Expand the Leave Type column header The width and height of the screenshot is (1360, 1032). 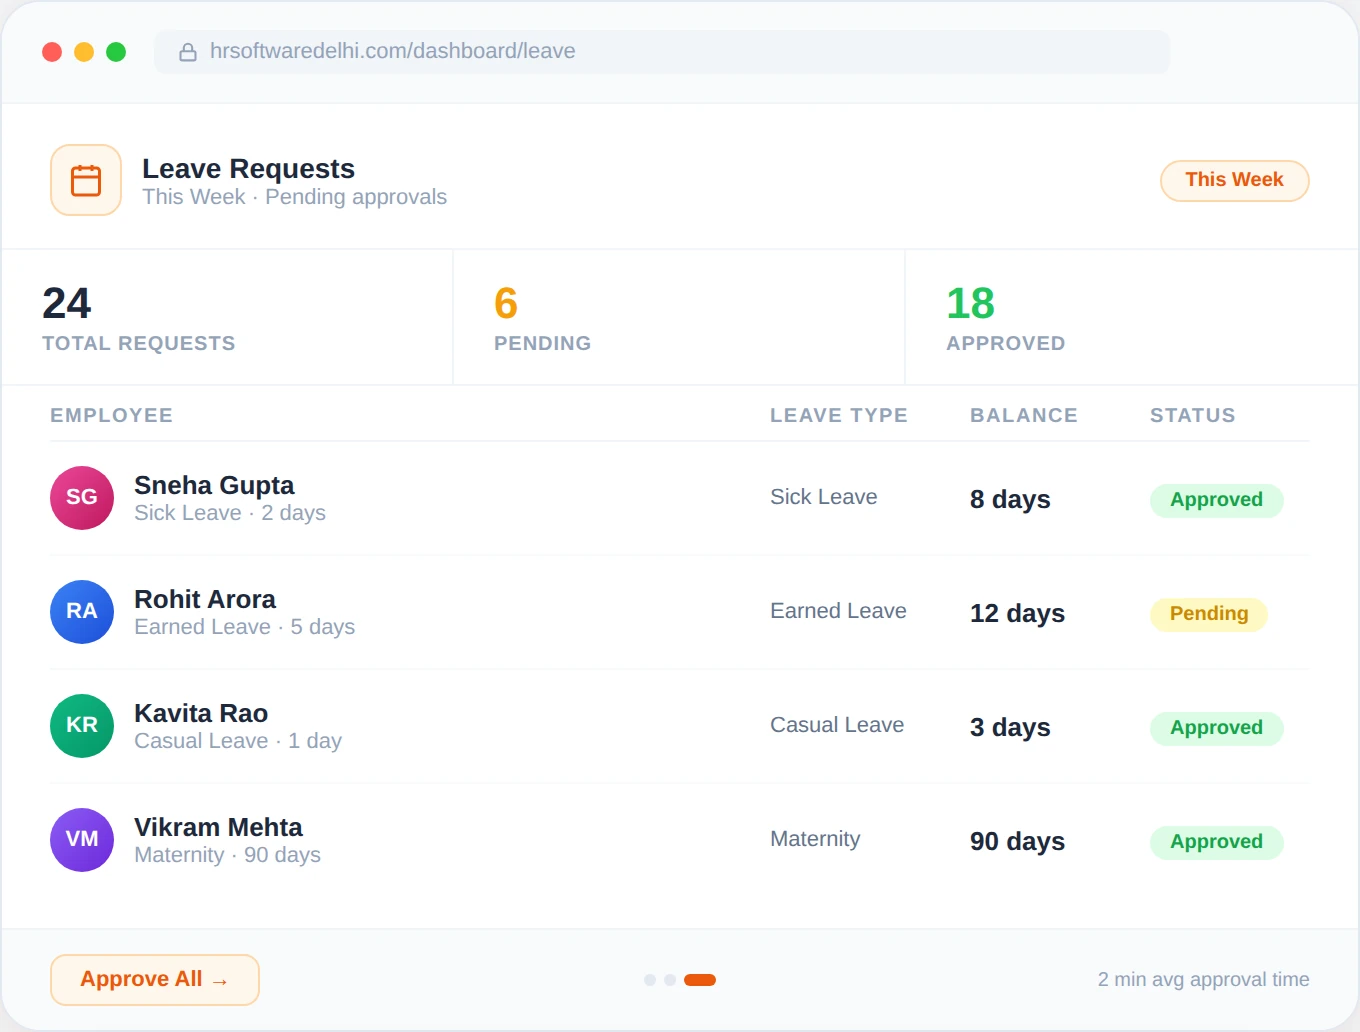(838, 415)
